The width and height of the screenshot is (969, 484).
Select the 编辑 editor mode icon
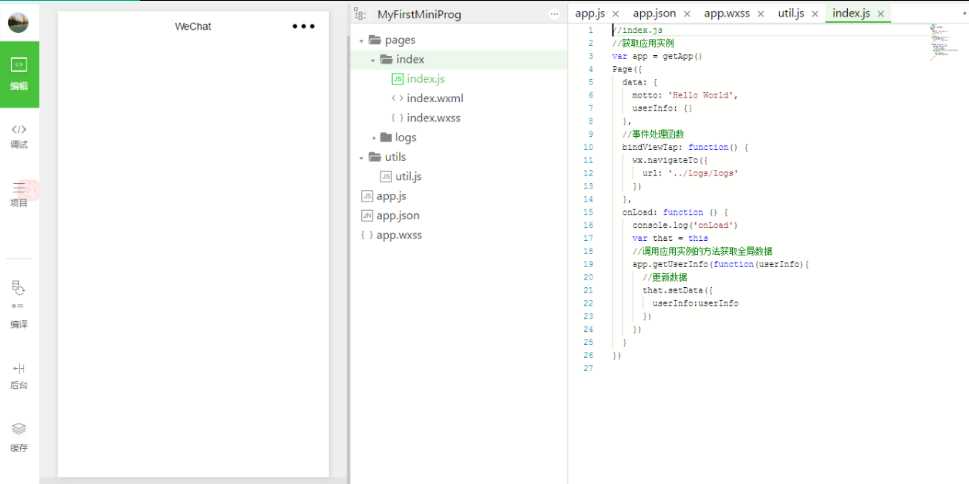19,64
